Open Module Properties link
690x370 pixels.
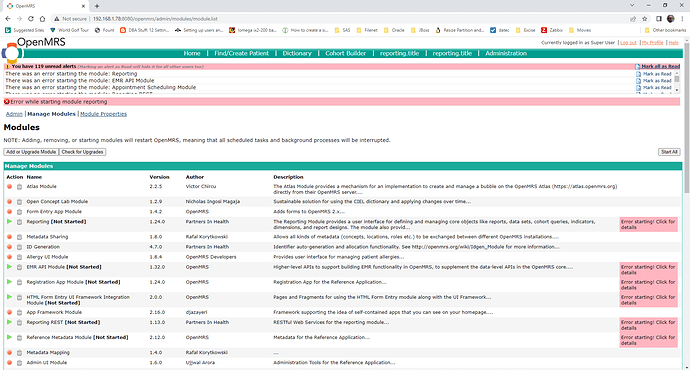click(103, 114)
